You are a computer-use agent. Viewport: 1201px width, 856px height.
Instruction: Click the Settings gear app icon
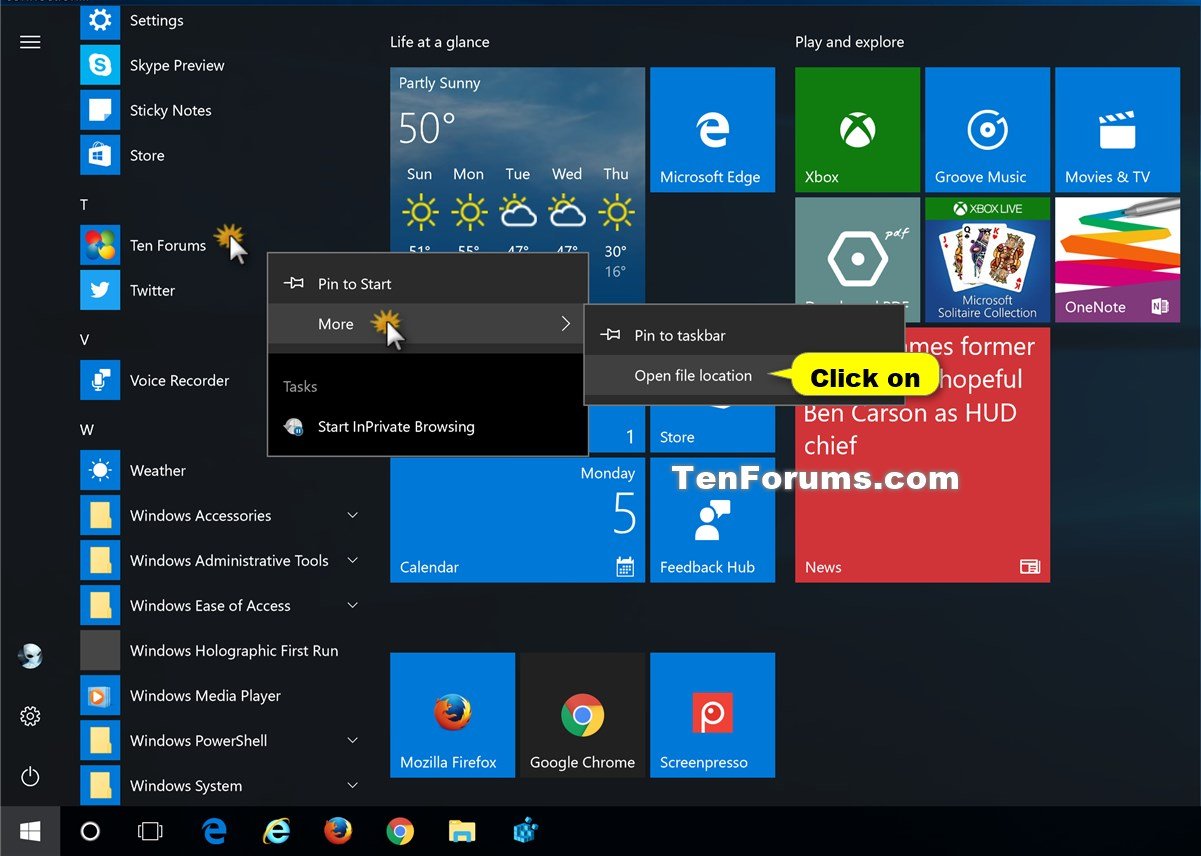click(100, 20)
